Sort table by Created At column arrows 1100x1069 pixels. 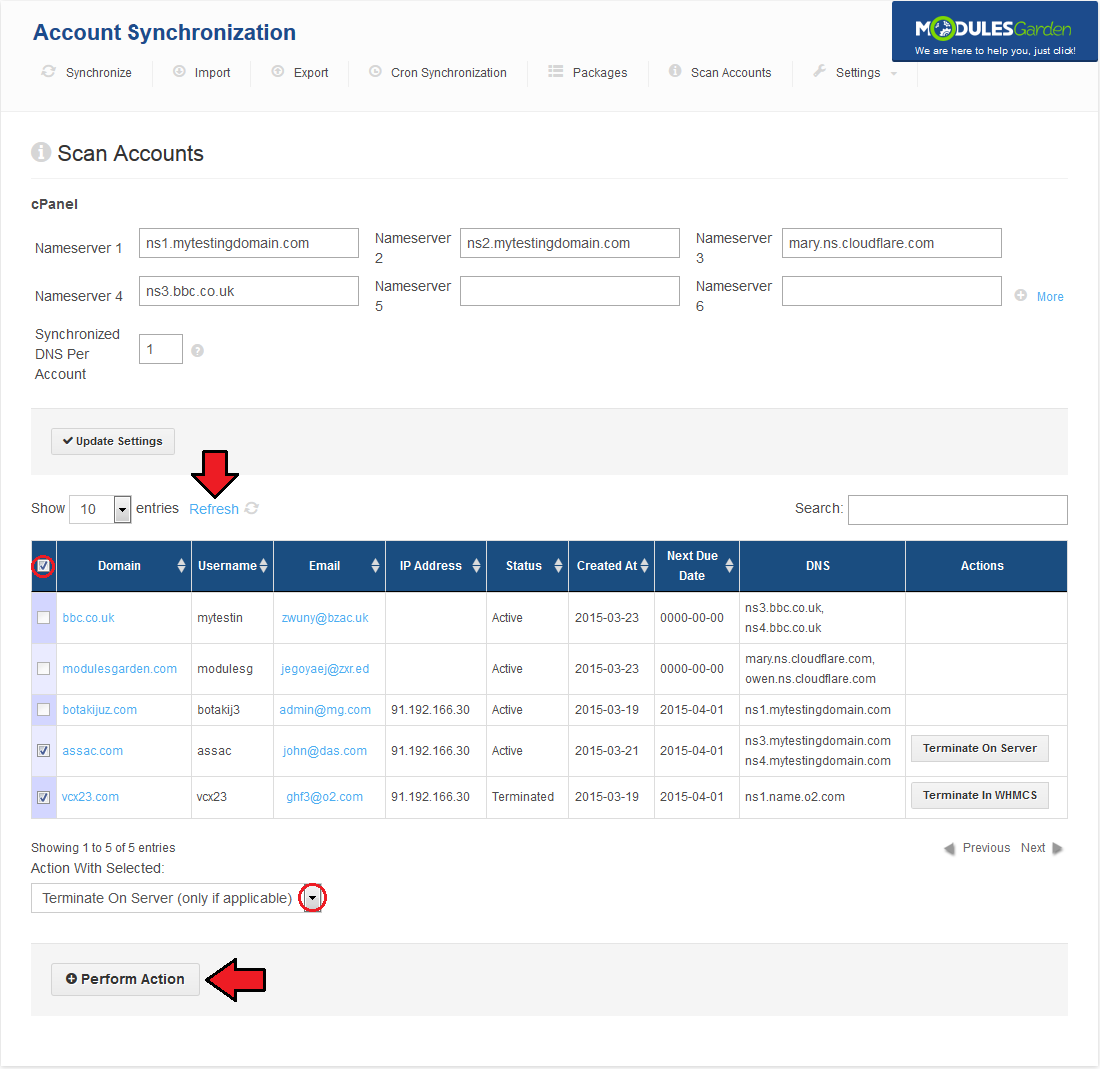pyautogui.click(x=645, y=566)
